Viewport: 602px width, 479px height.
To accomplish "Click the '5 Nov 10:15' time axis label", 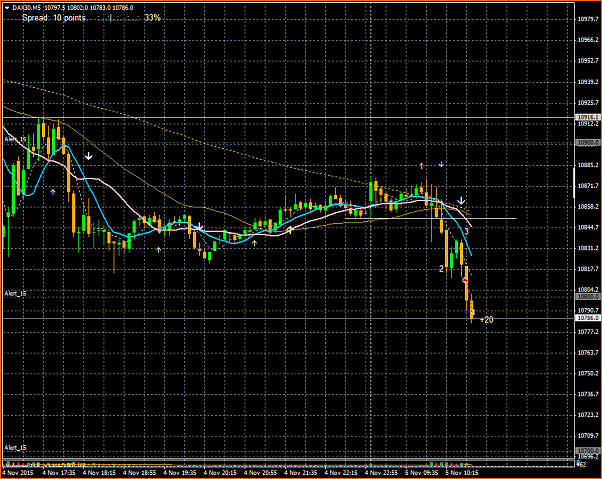I will tap(462, 472).
